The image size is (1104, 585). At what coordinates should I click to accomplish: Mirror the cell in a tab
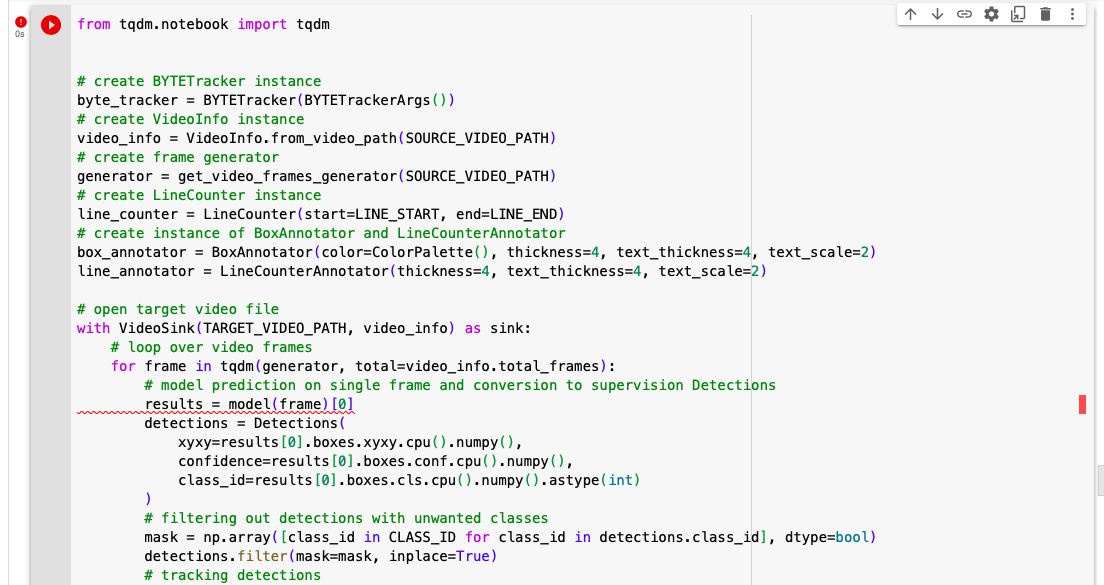point(1017,14)
